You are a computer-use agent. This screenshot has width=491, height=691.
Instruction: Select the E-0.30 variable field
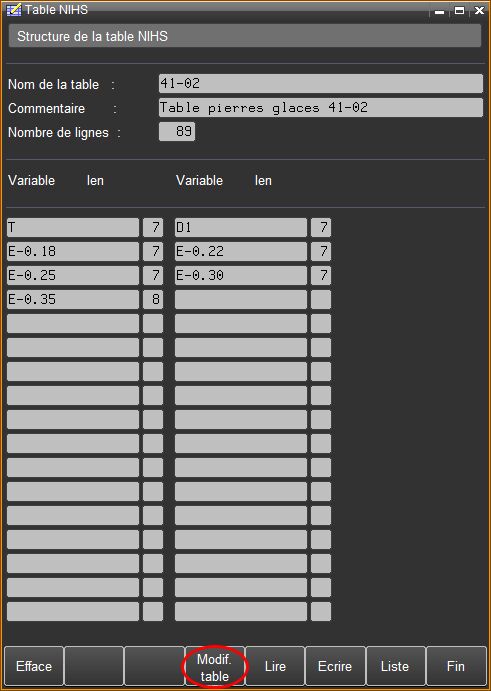(241, 275)
